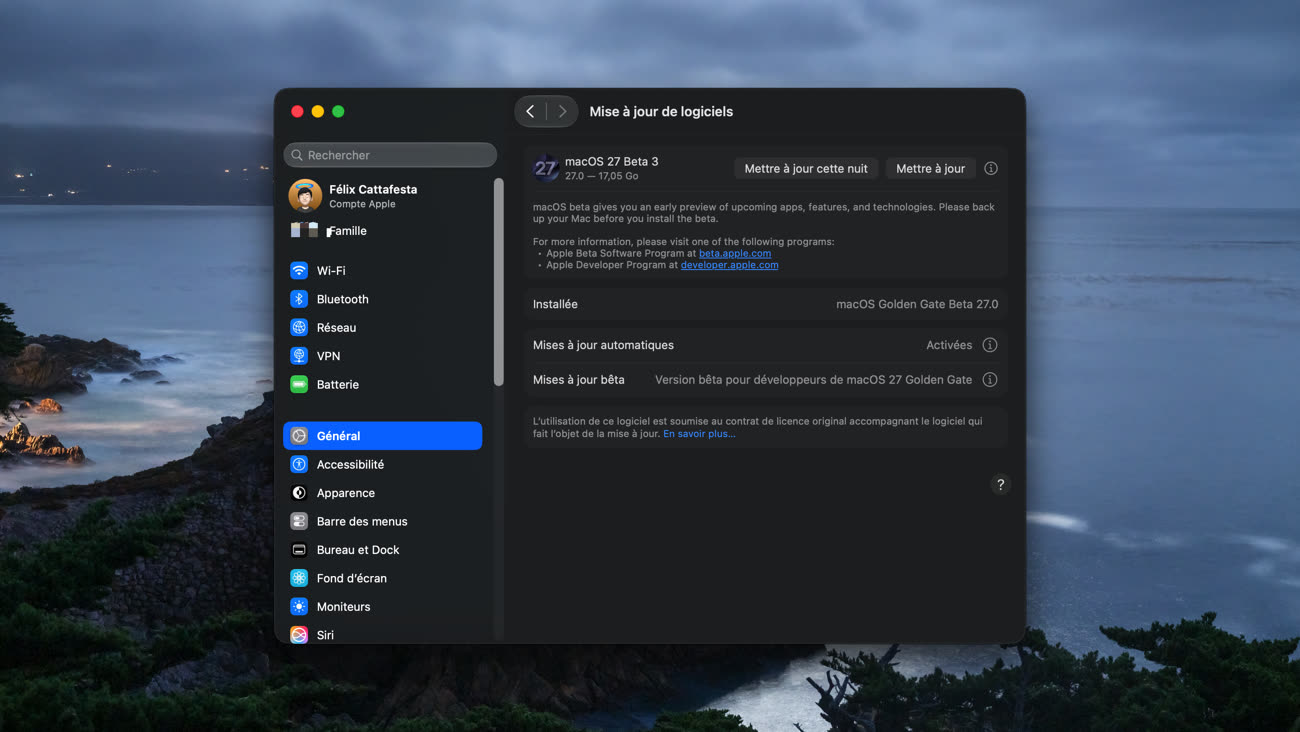Open the developer.apple.com link
Image resolution: width=1300 pixels, height=732 pixels.
point(729,266)
